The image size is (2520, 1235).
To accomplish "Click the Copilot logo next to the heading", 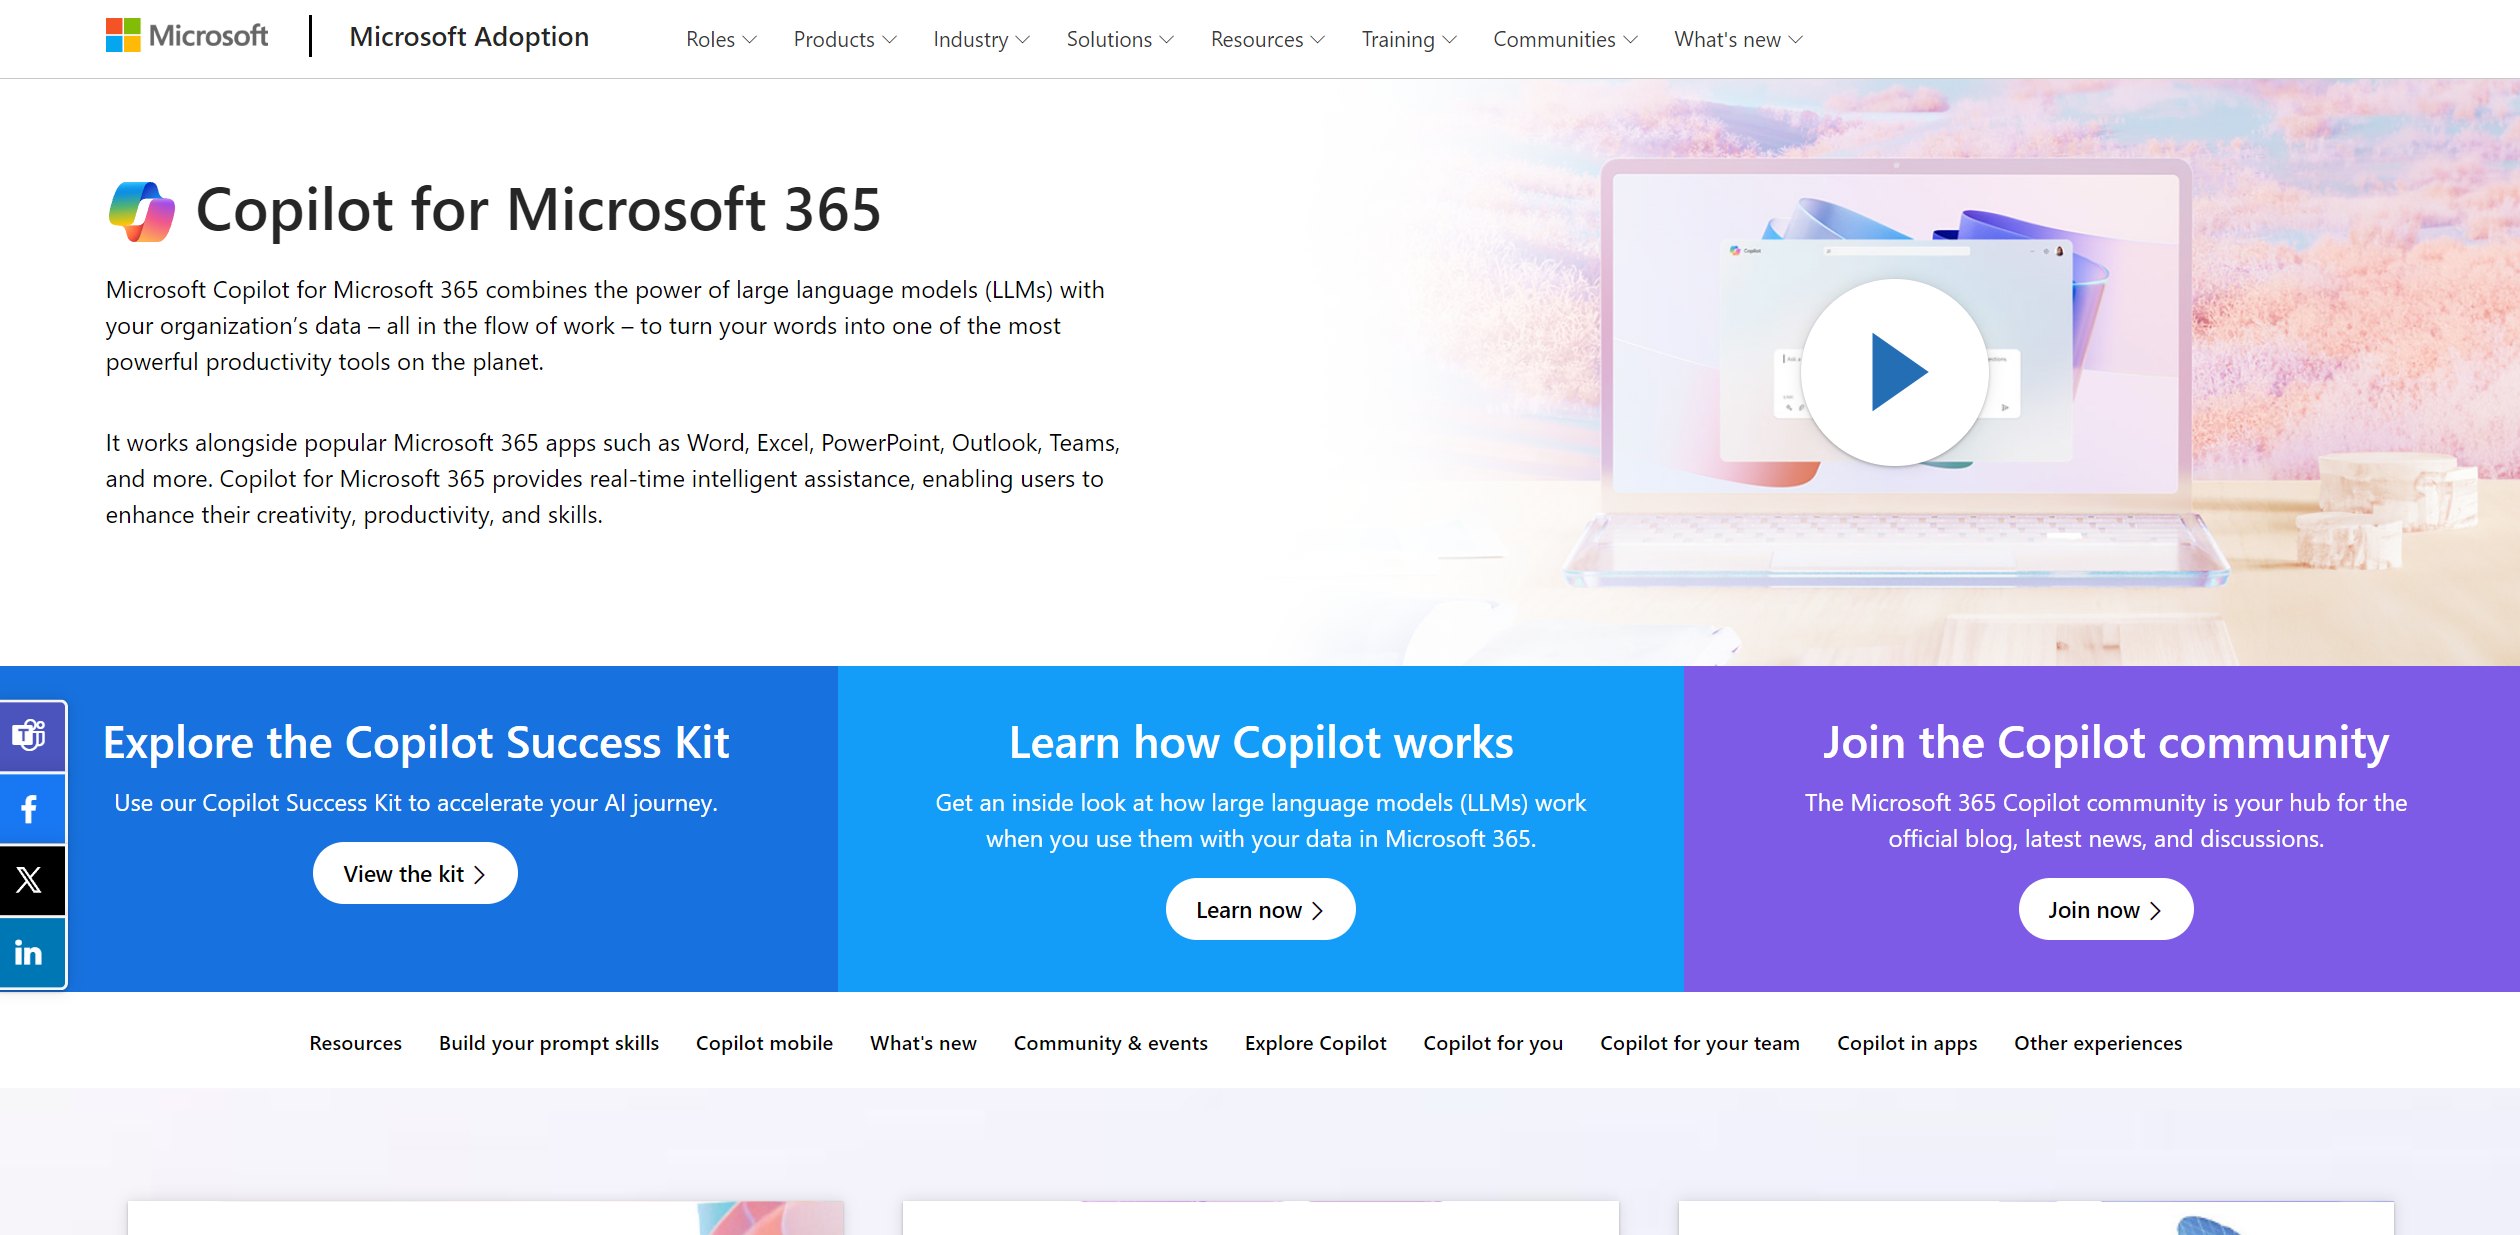I will pyautogui.click(x=139, y=209).
